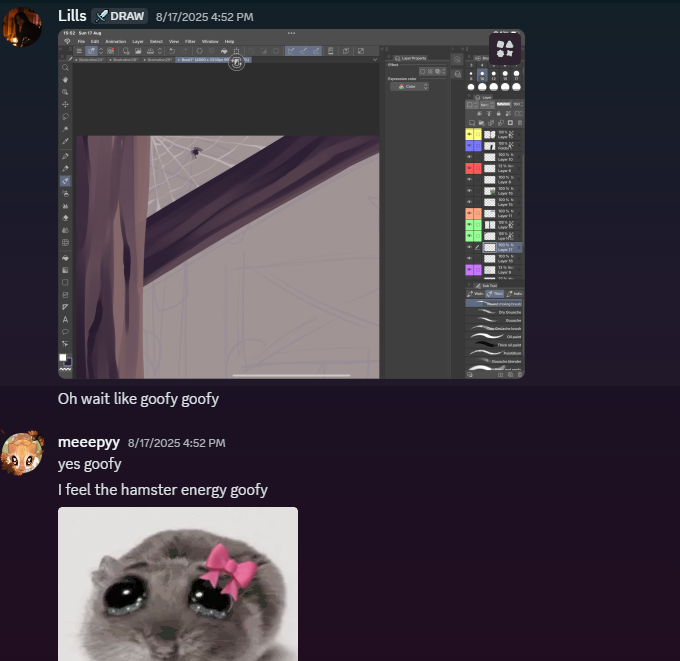680x661 pixels.
Task: Click the delete layer trash icon in the Layer panel
Action: [520, 123]
